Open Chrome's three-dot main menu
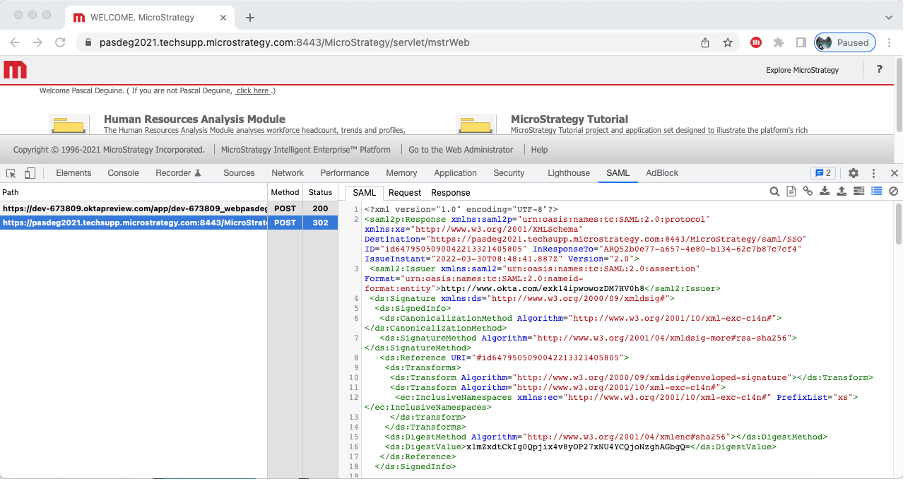Image resolution: width=904 pixels, height=480 pixels. tap(889, 43)
